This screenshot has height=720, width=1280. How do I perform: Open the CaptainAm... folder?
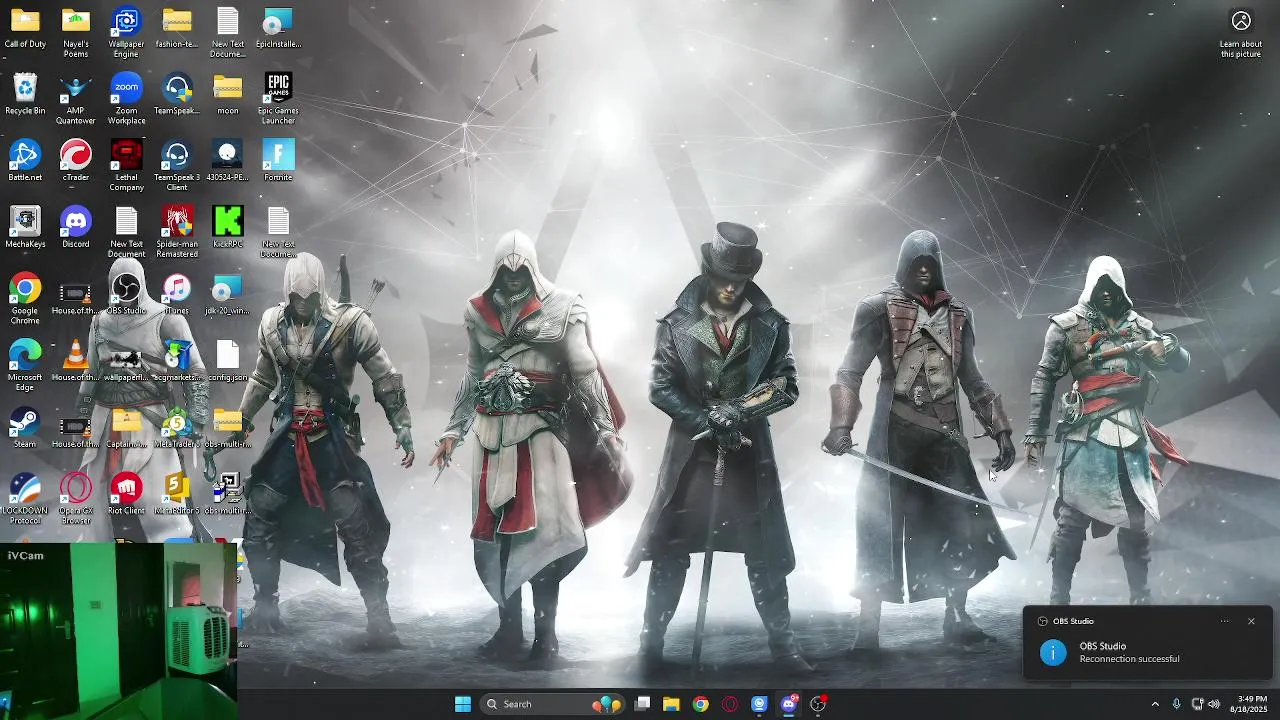click(126, 428)
